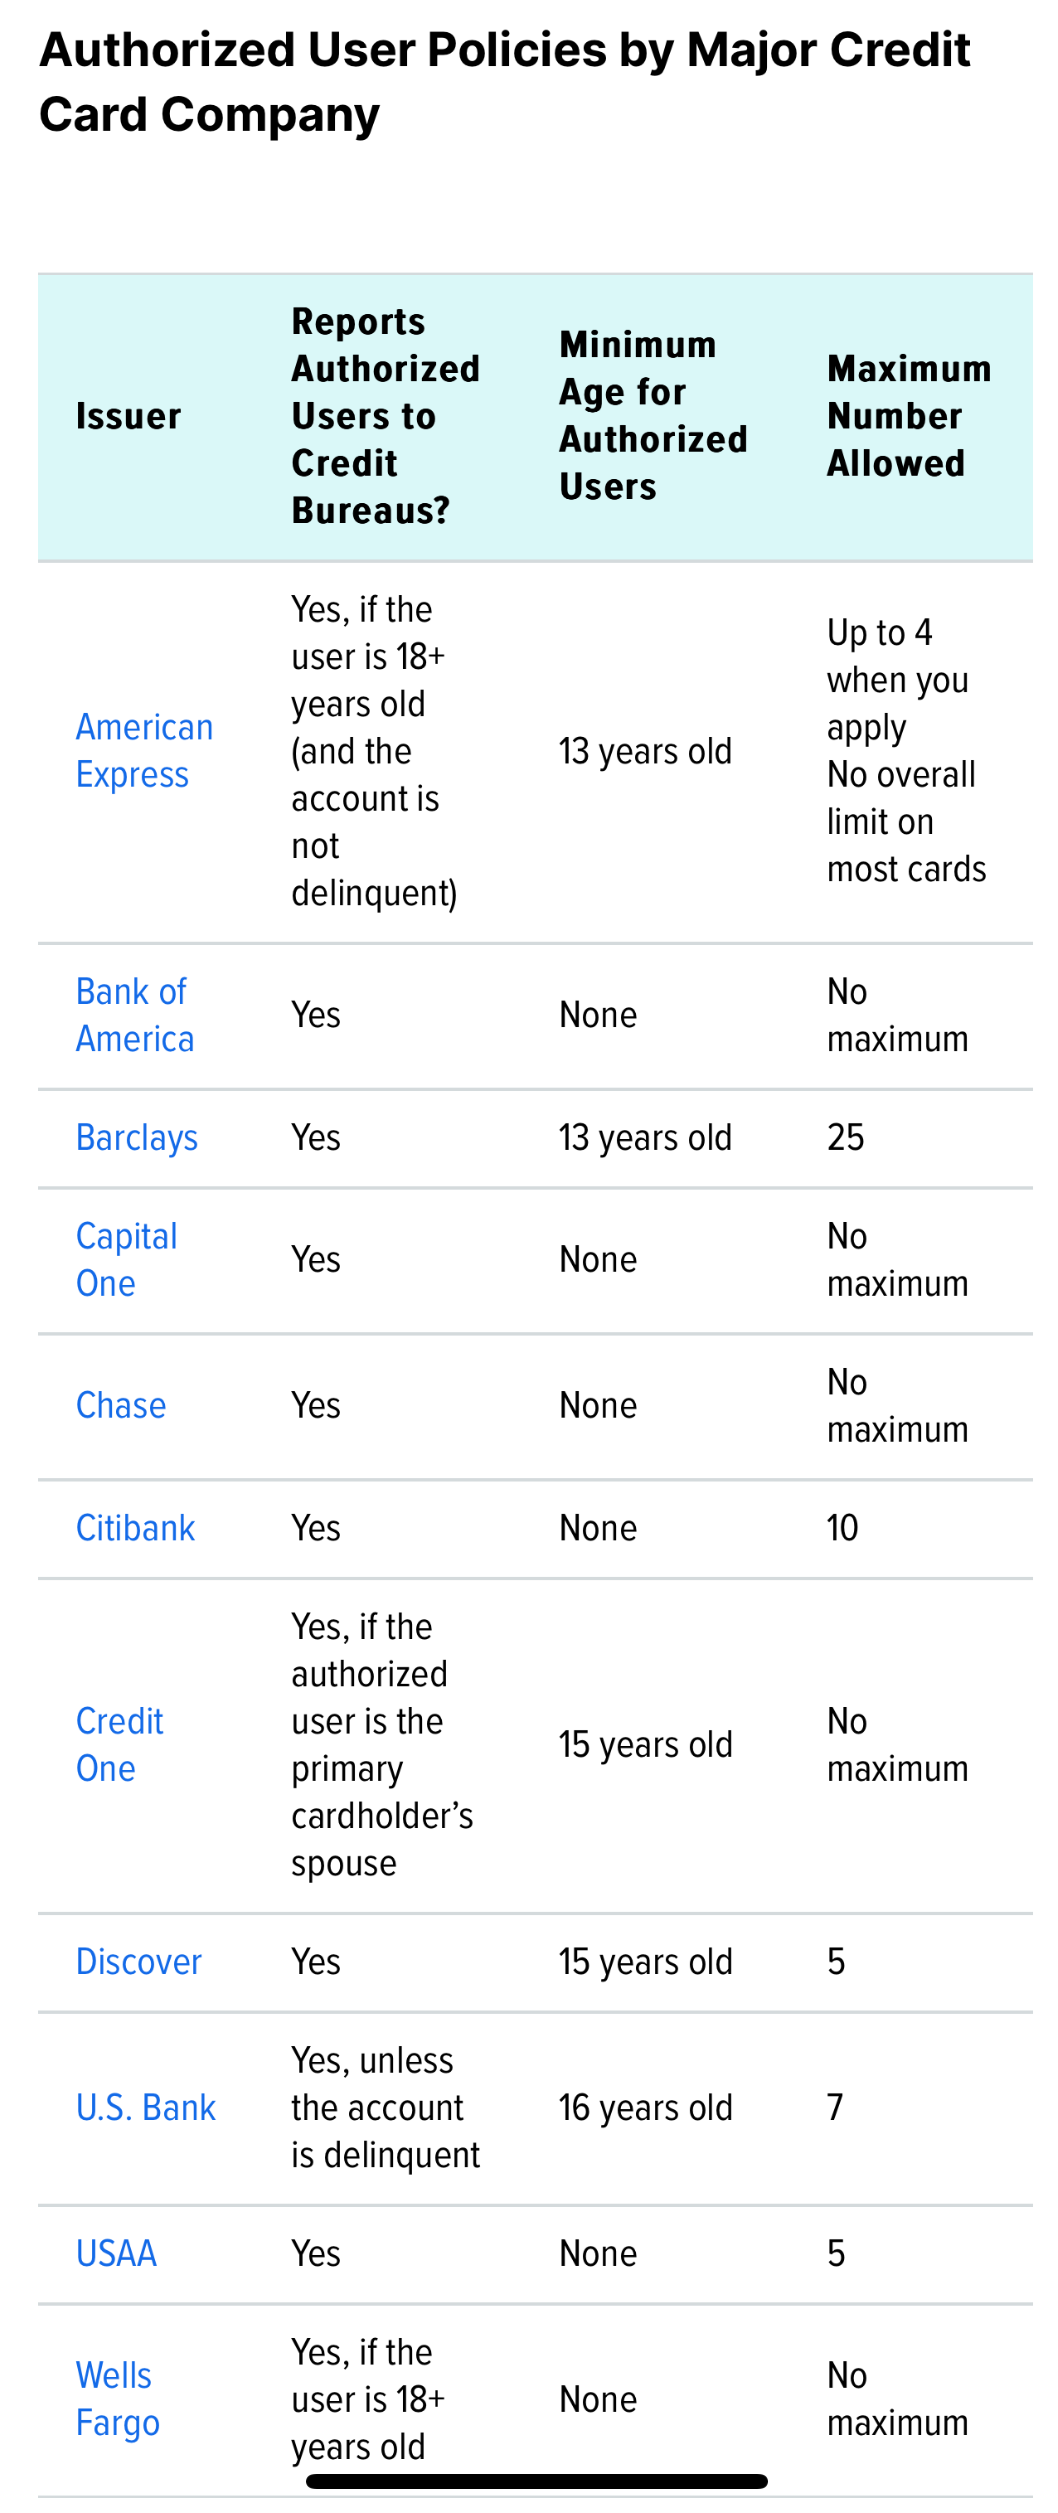Click Citibank's maximum allowed value 10

click(x=842, y=1529)
